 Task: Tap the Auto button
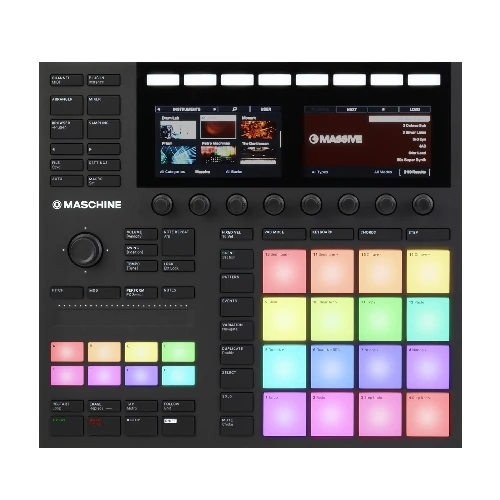pos(67,181)
